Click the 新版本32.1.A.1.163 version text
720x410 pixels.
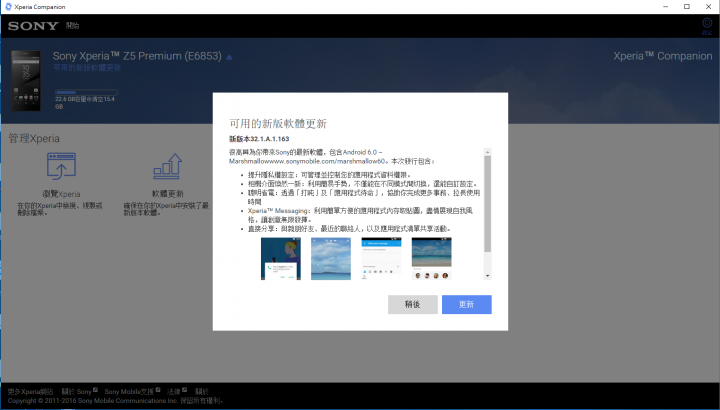[x=259, y=139]
